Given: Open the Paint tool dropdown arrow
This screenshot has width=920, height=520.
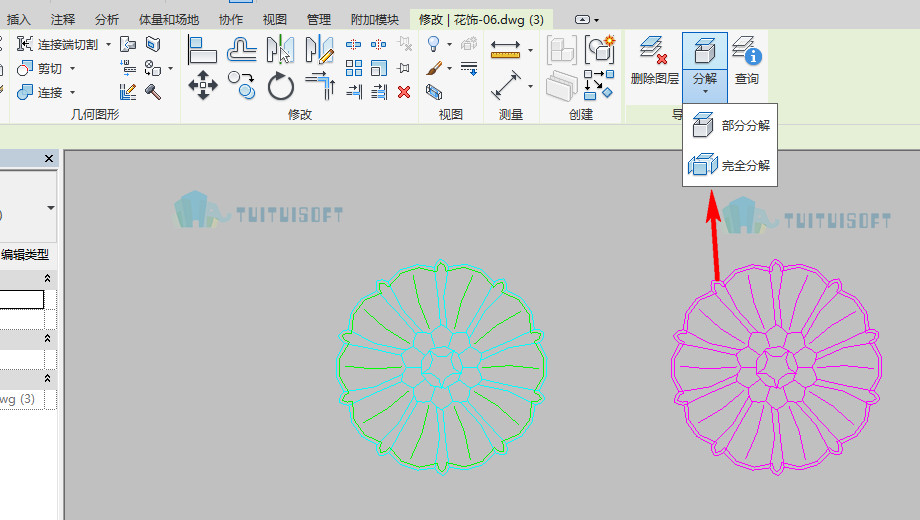Looking at the screenshot, I should click(x=449, y=69).
